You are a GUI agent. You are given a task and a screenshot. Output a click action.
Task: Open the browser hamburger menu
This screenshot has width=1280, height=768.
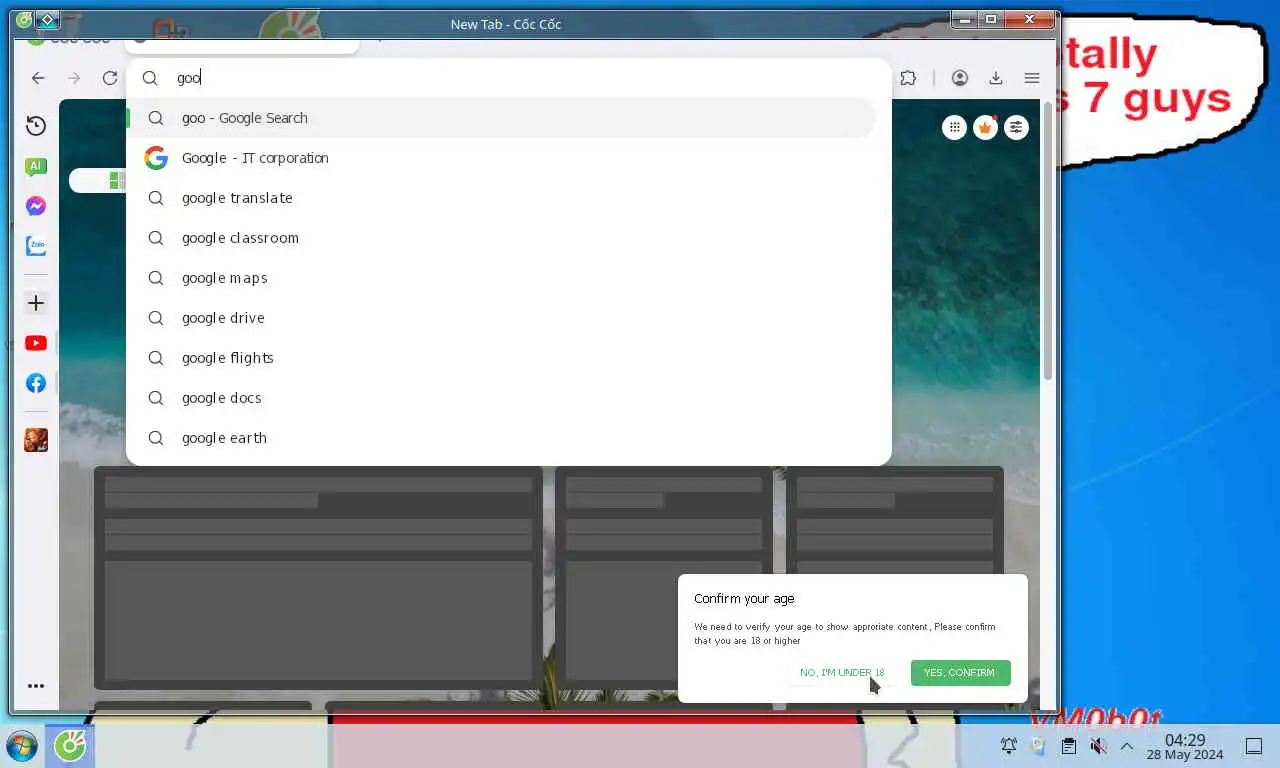(1032, 78)
